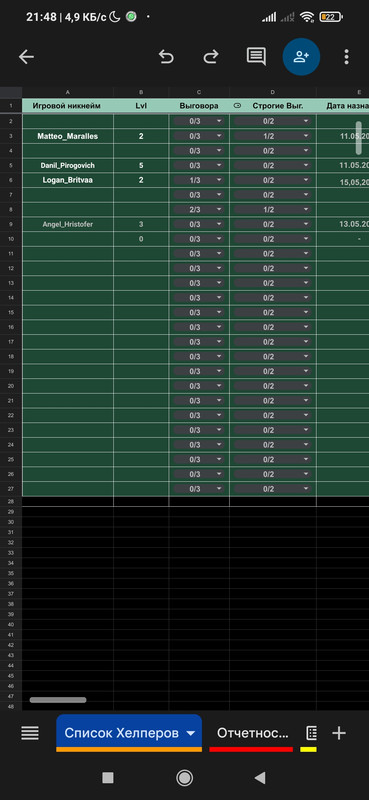
Task: Open the all sheets list icon
Action: point(30,733)
